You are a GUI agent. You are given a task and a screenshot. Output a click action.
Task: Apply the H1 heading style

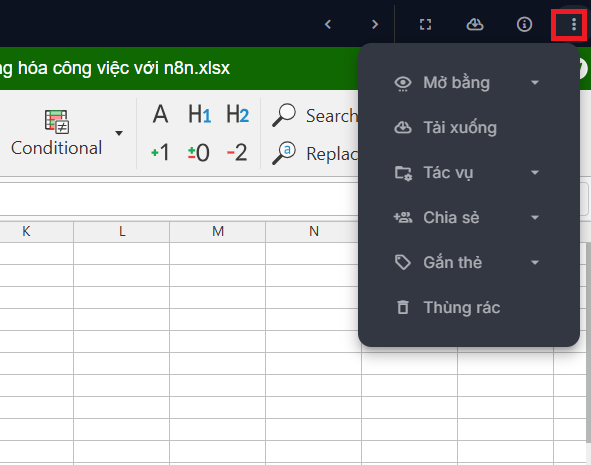[x=199, y=114]
